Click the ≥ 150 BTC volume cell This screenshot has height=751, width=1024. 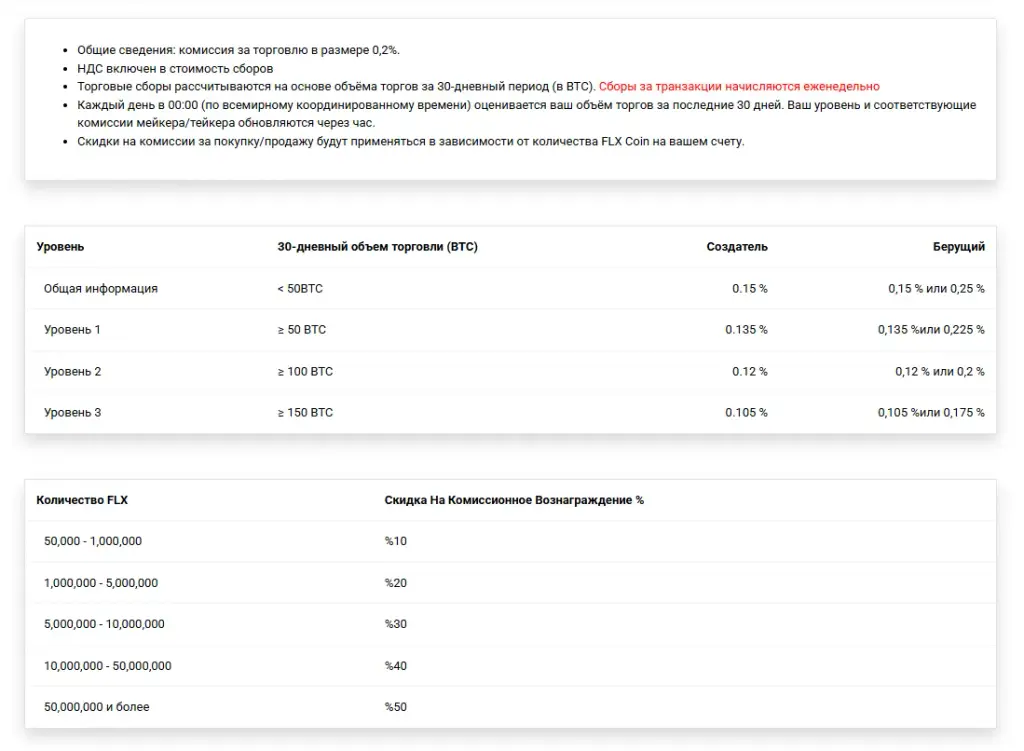305,412
